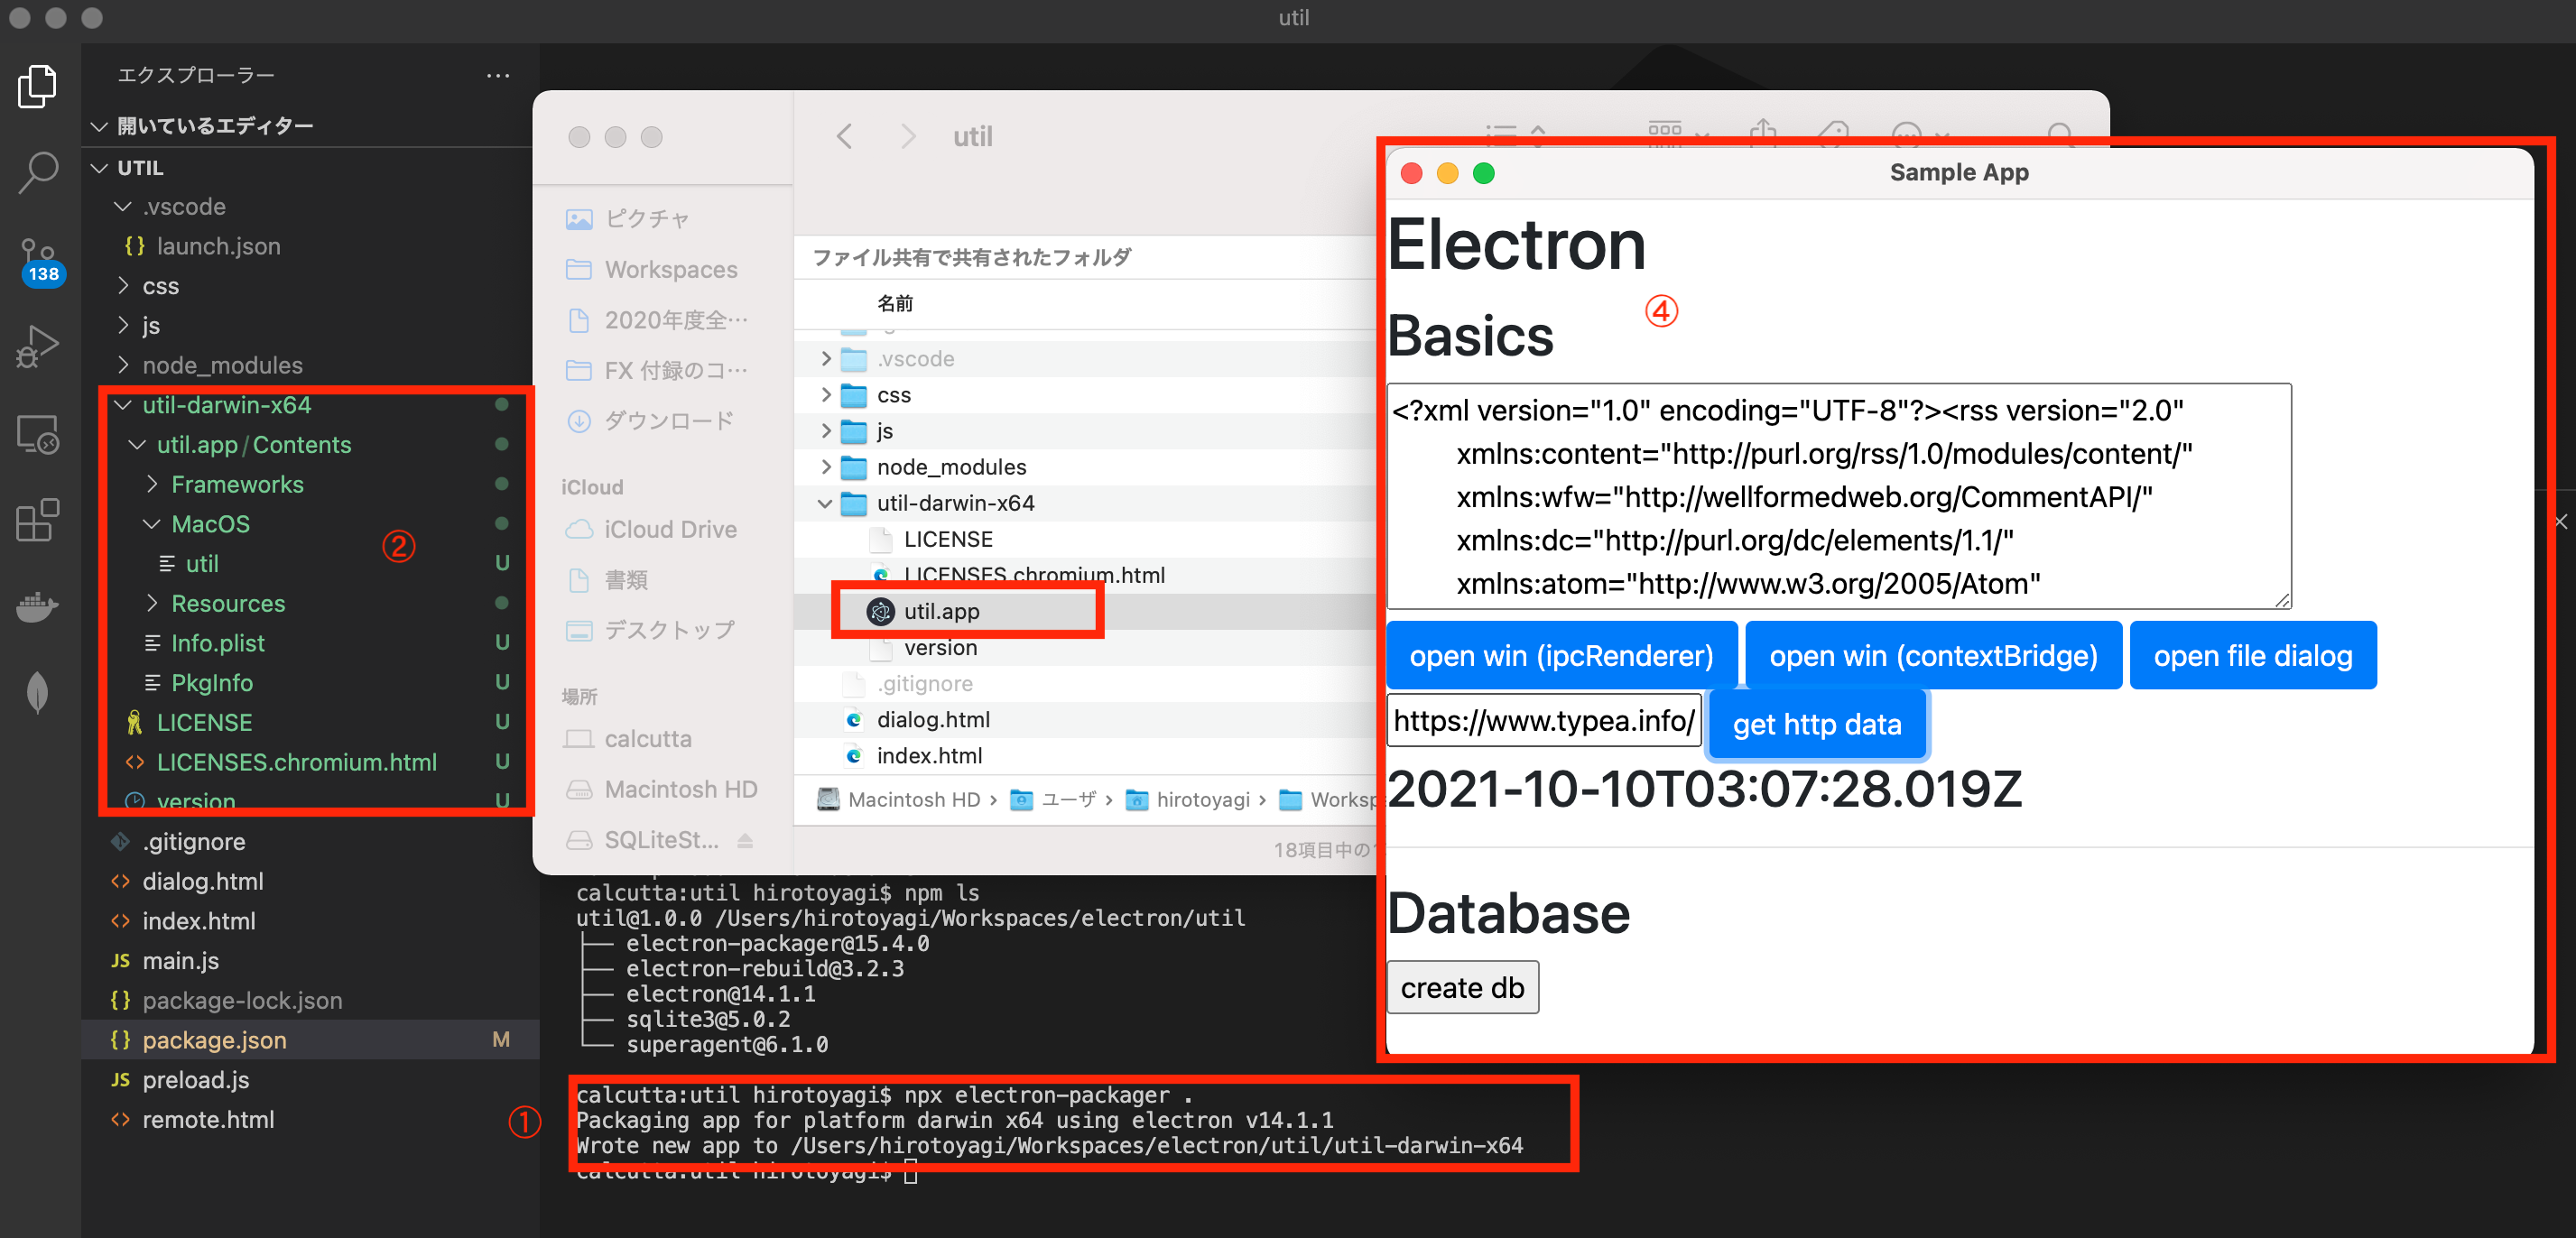Viewport: 2576px width, 1238px height.
Task: Expand the css folder in Explorer
Action: click(x=160, y=286)
